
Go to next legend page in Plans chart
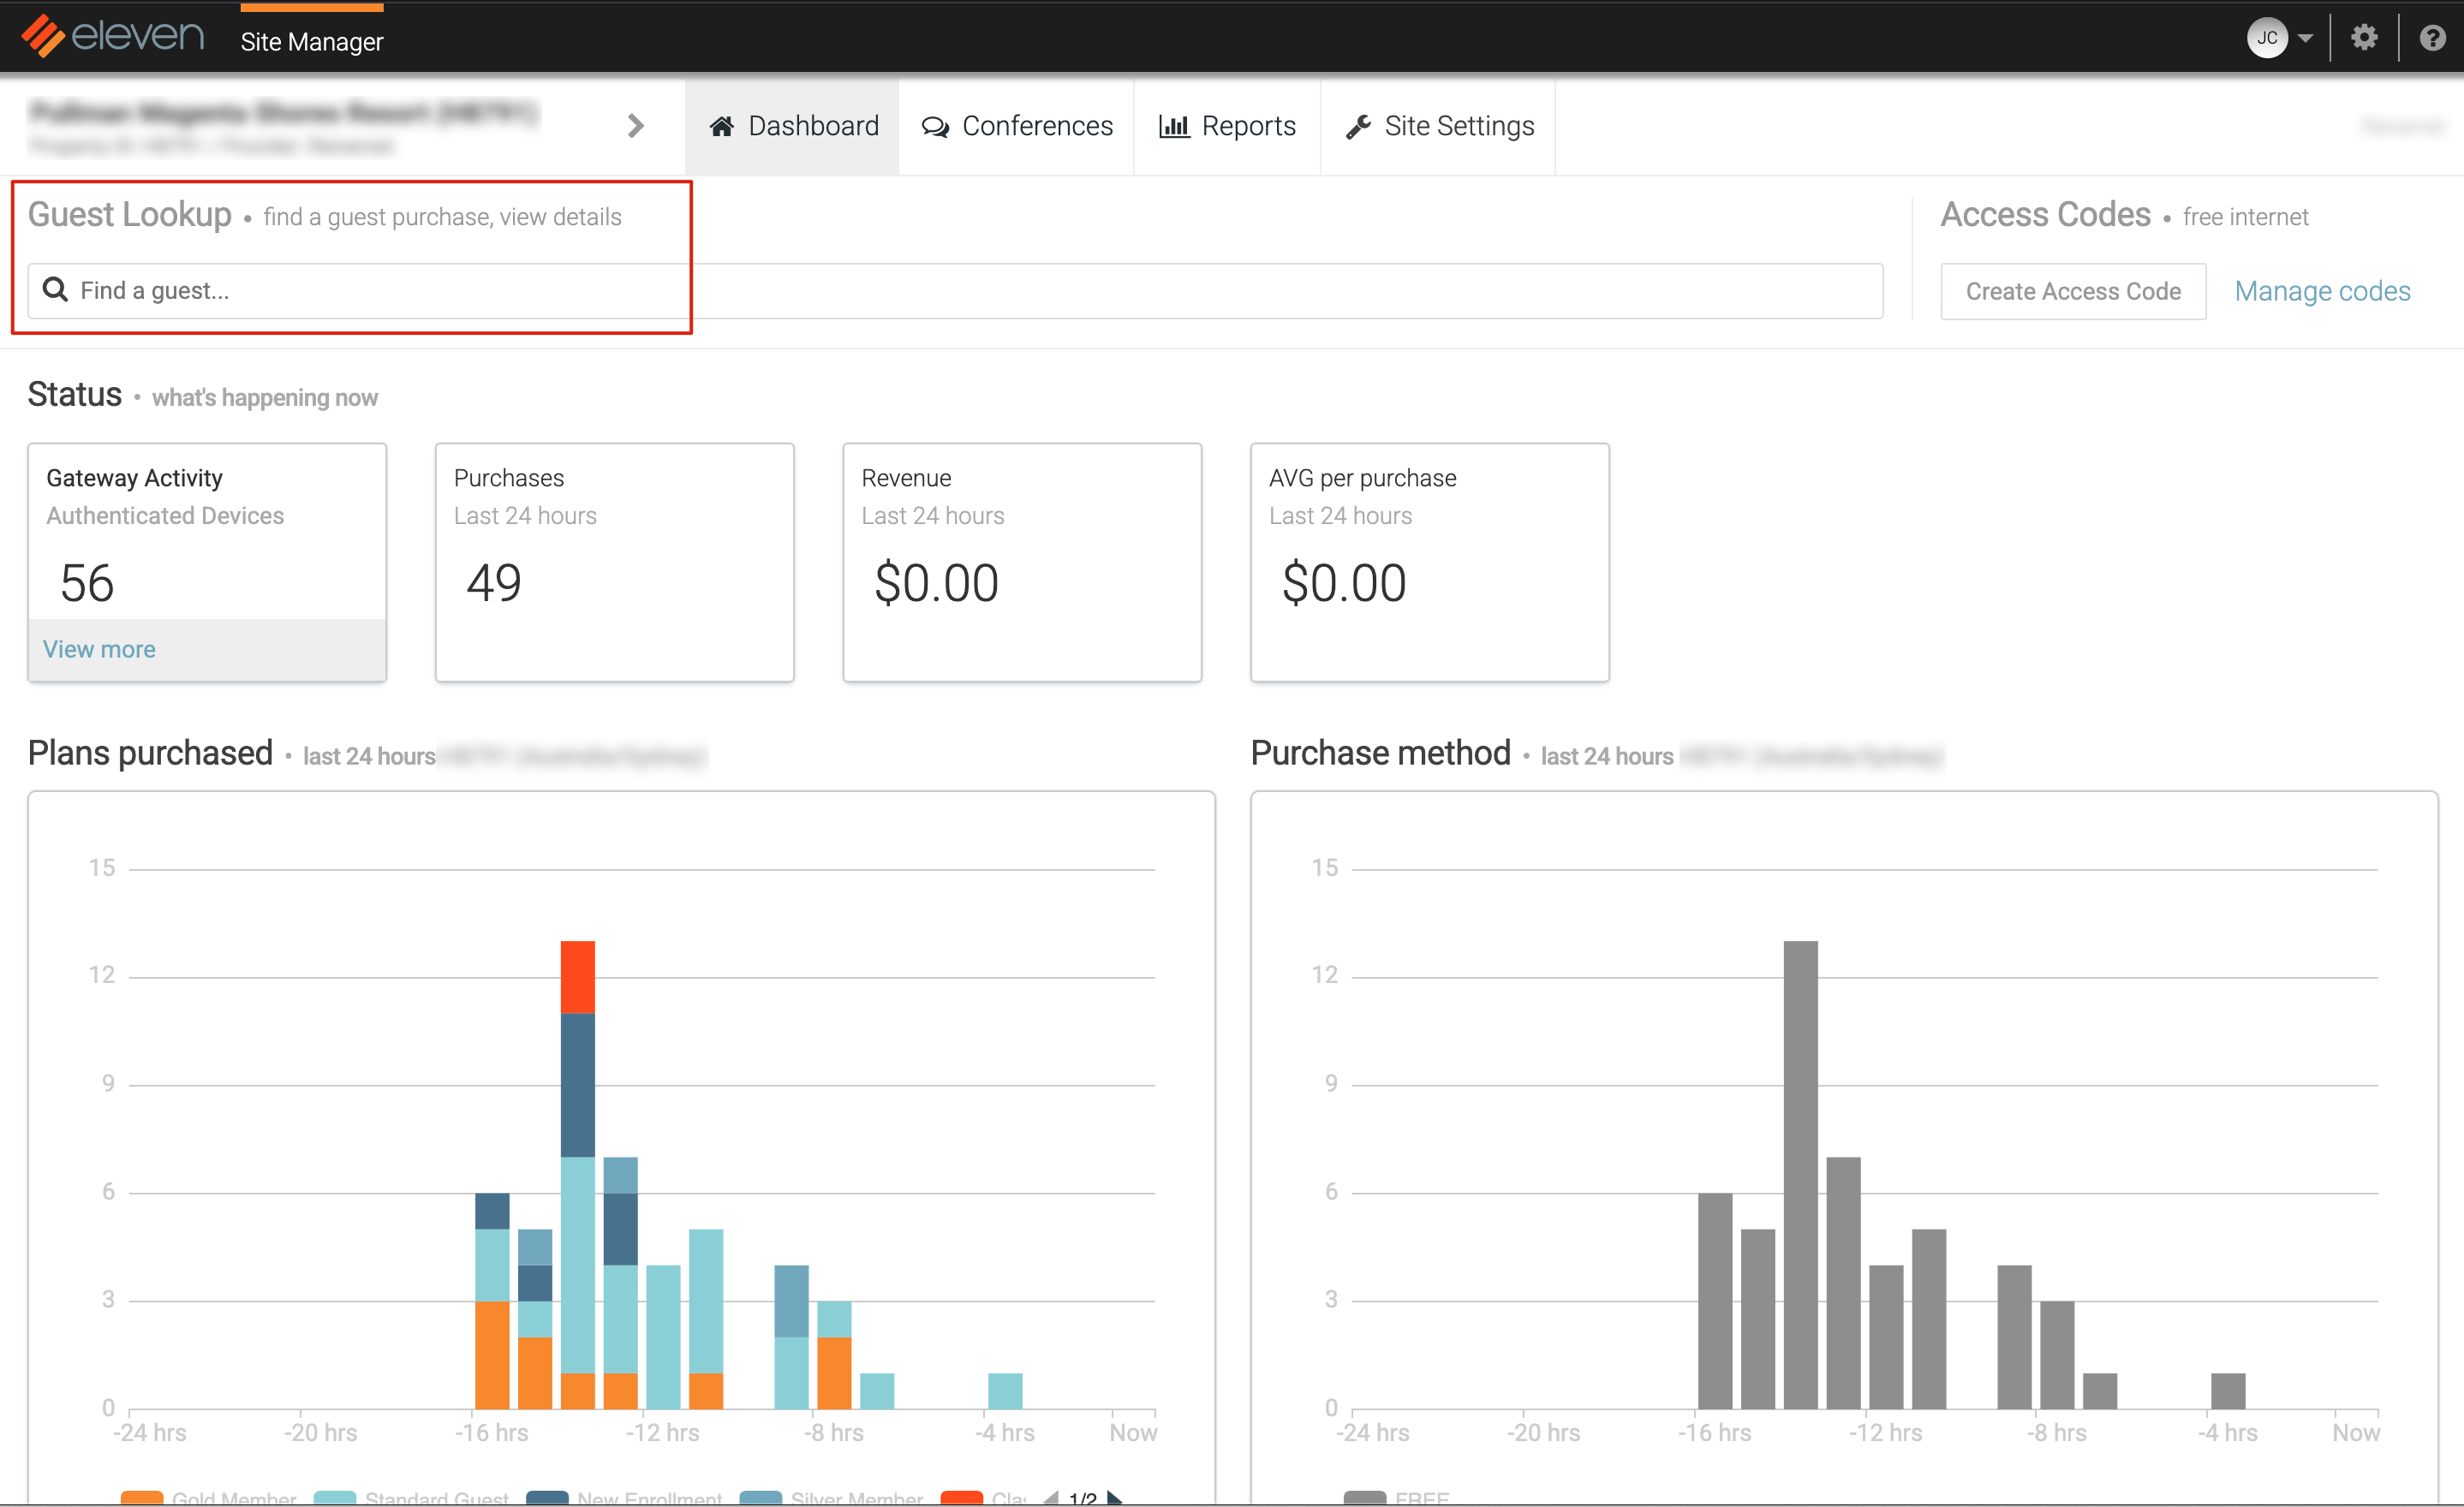[x=1114, y=1498]
